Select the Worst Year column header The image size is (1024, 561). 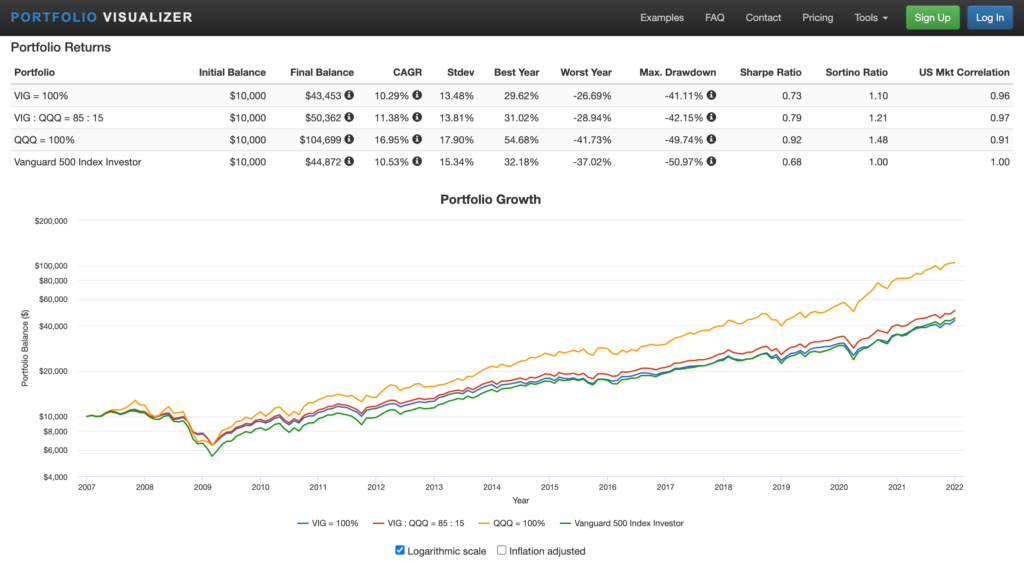point(586,72)
